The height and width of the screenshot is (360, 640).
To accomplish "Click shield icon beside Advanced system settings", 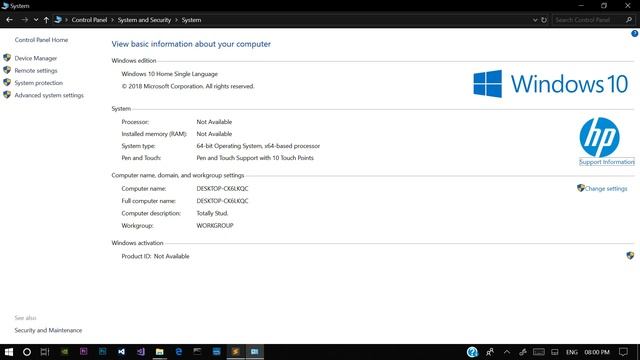I will [7, 95].
